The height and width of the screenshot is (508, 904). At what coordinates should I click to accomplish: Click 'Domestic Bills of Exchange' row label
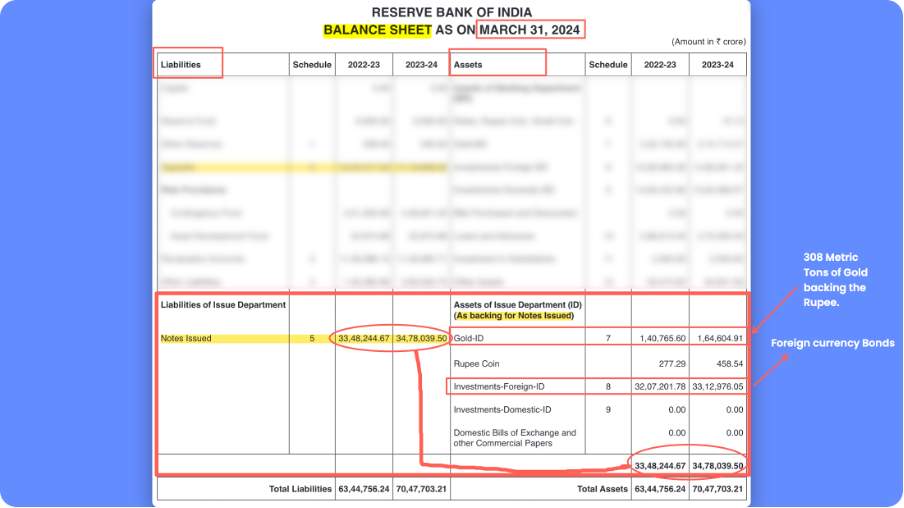pyautogui.click(x=515, y=438)
